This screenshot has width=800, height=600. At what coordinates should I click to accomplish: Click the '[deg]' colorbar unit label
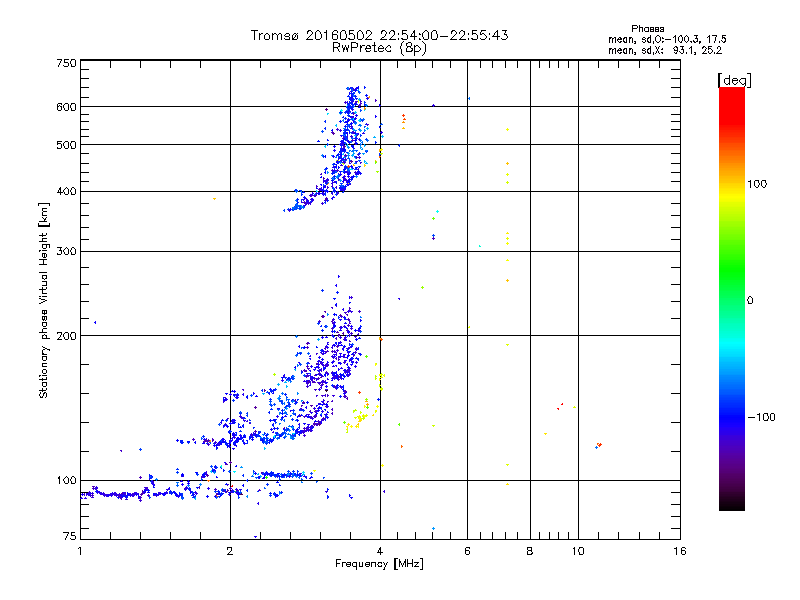click(734, 80)
